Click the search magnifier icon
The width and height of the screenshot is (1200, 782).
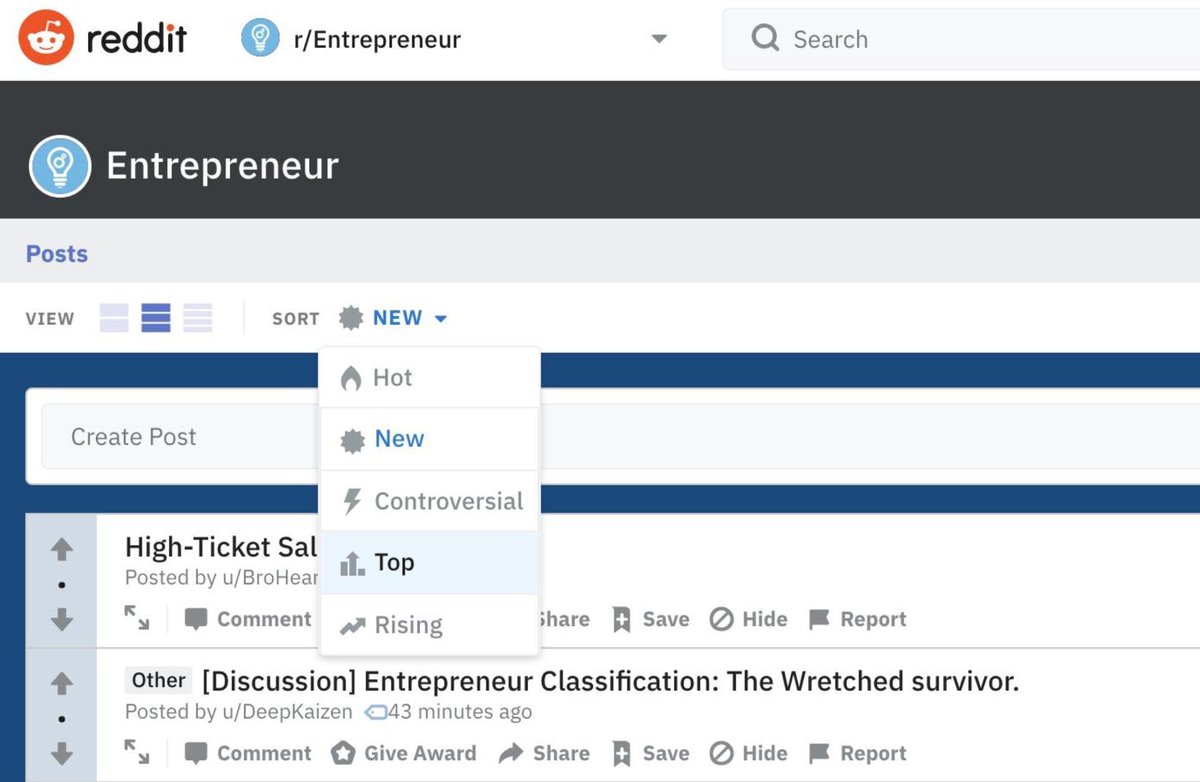(765, 39)
